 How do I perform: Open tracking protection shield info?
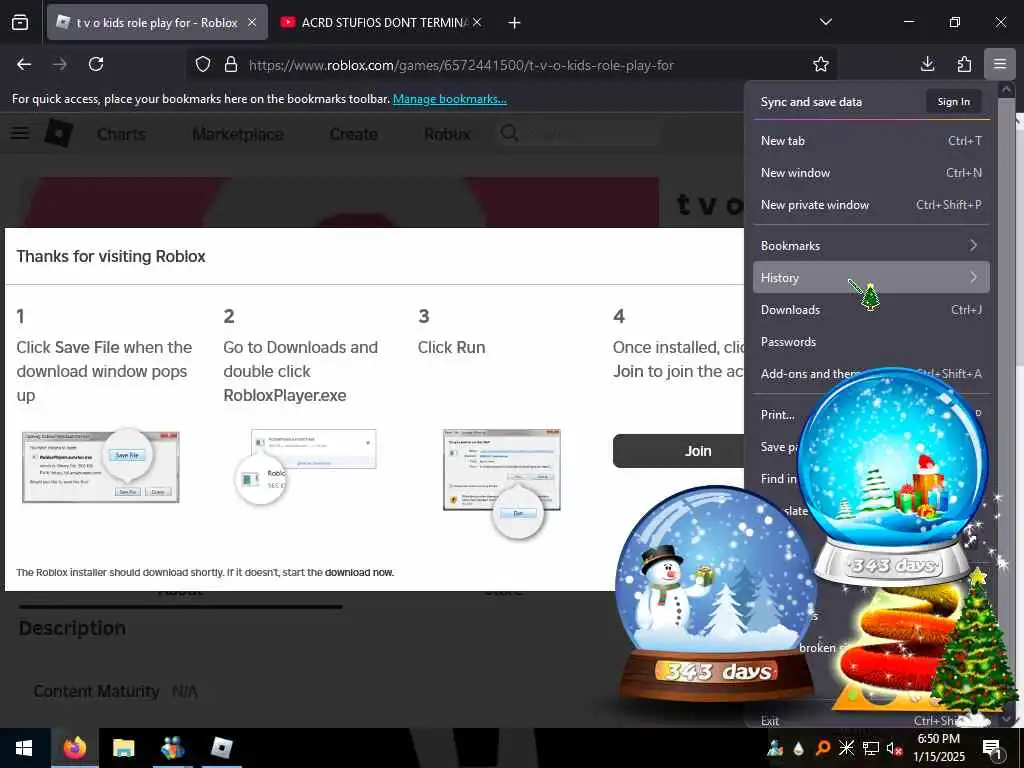click(203, 65)
